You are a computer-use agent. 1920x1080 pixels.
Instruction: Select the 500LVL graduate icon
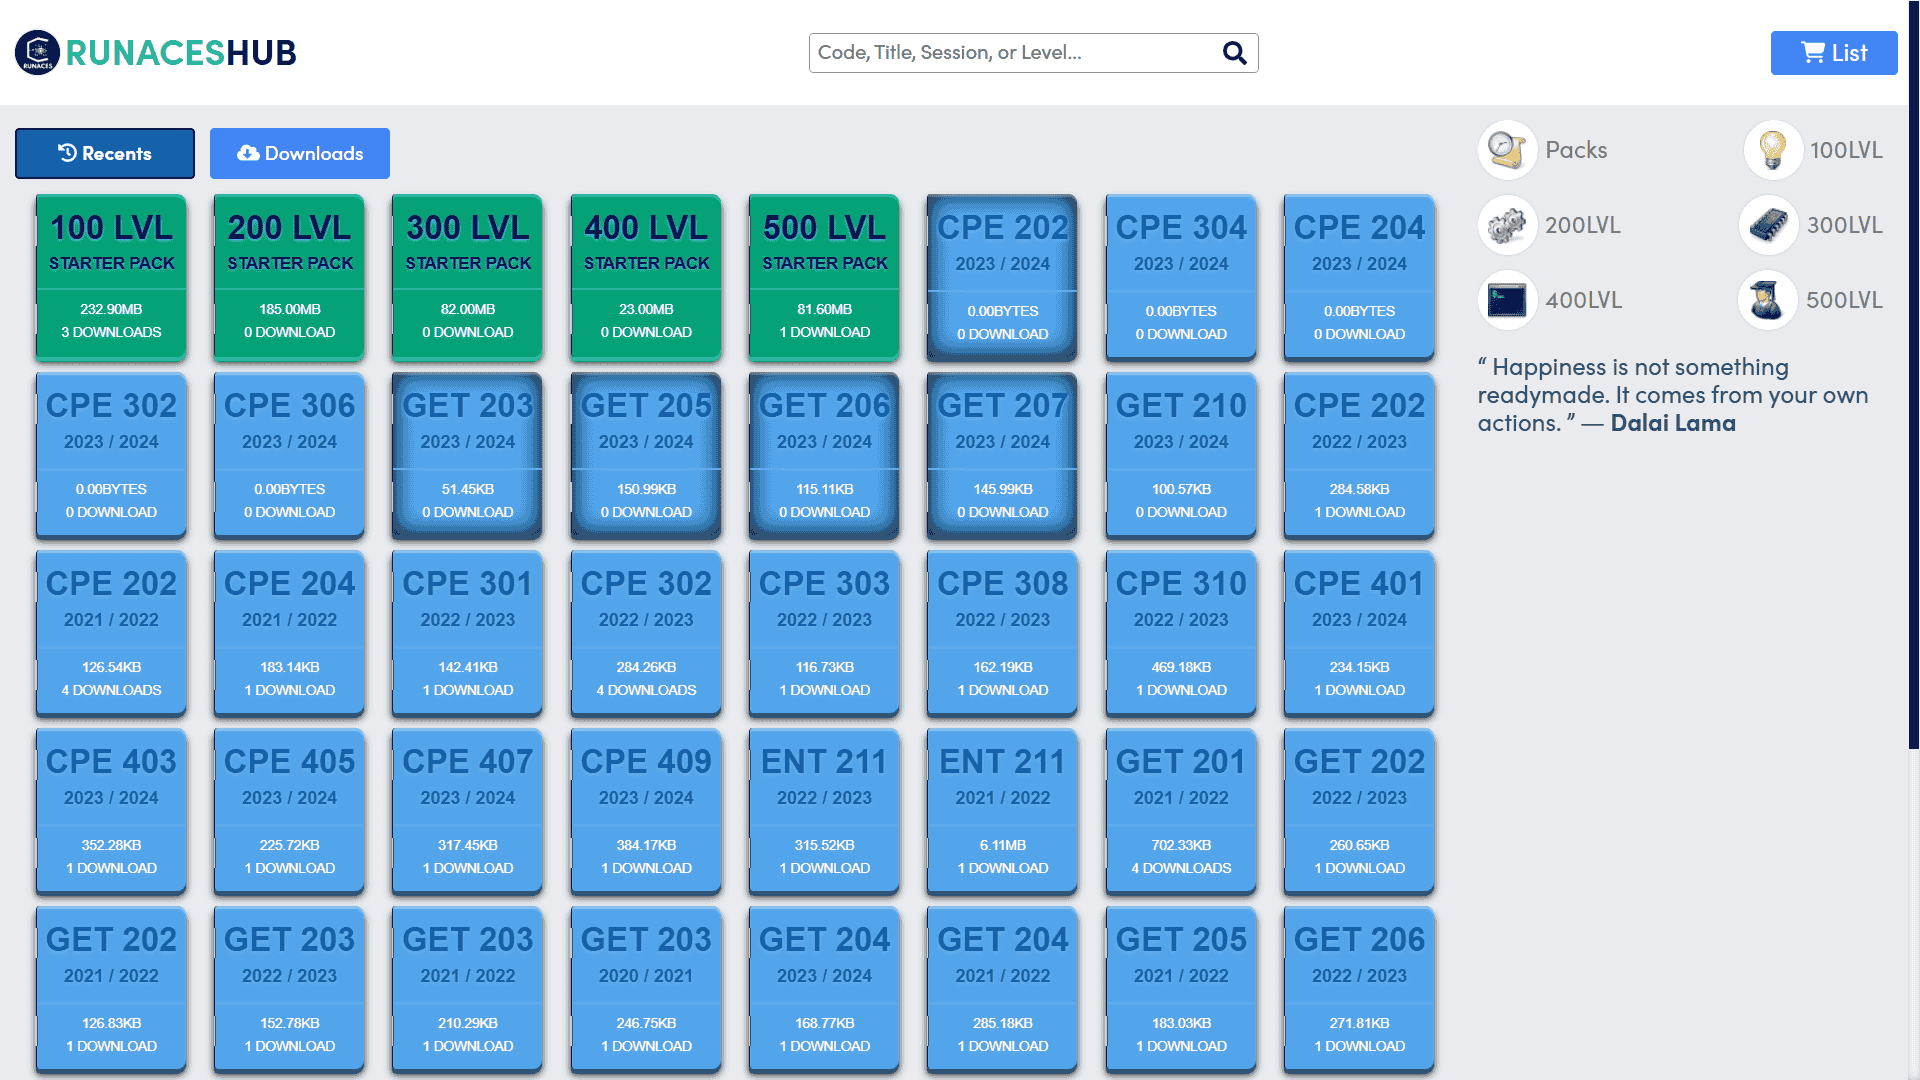[x=1767, y=300]
